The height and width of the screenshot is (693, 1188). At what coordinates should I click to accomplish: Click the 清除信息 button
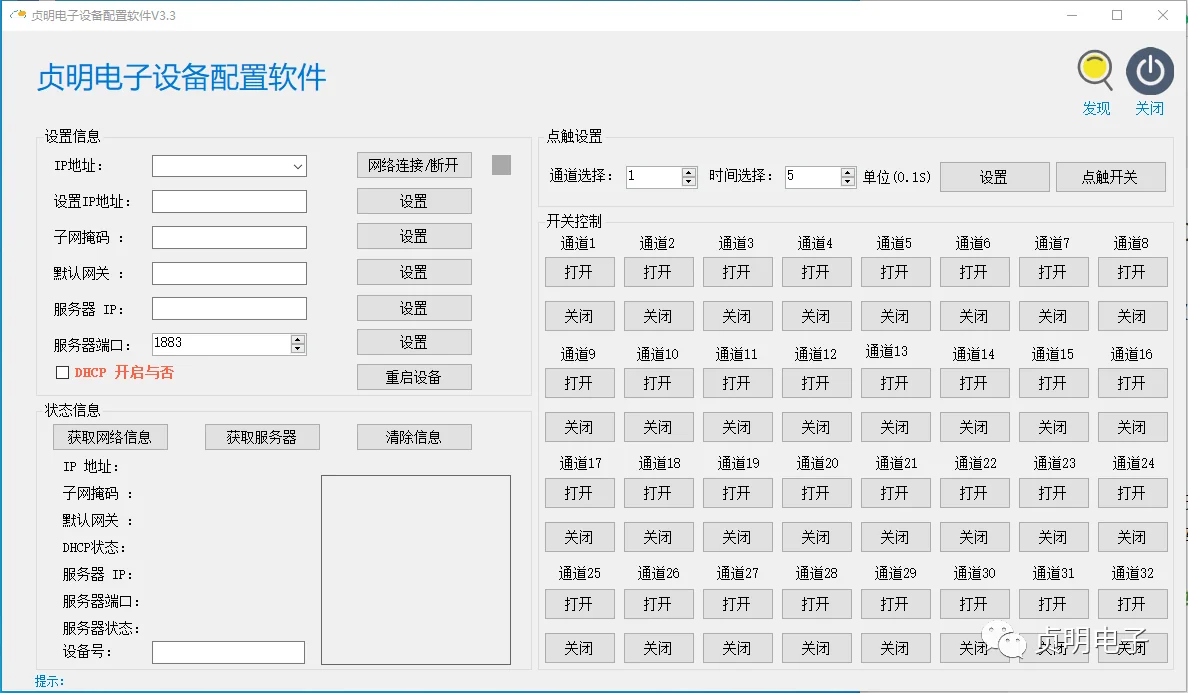click(414, 437)
